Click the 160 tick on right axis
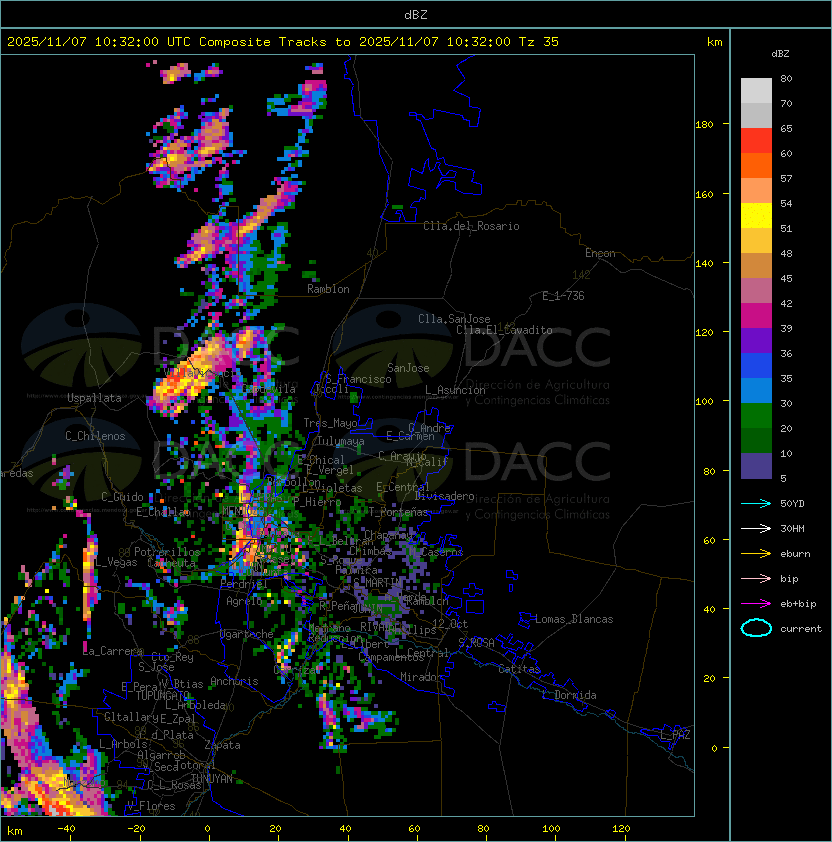 [704, 194]
